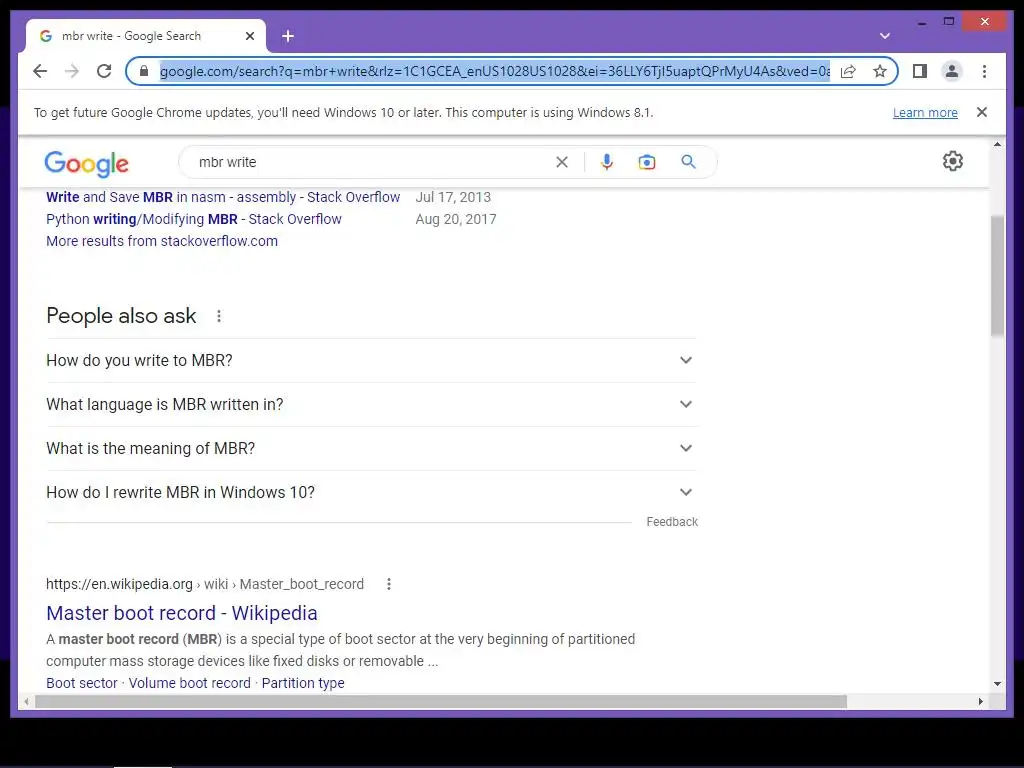Screen dimensions: 1024x768
Task: Expand 'What language is MBR written in?'
Action: tap(371, 404)
